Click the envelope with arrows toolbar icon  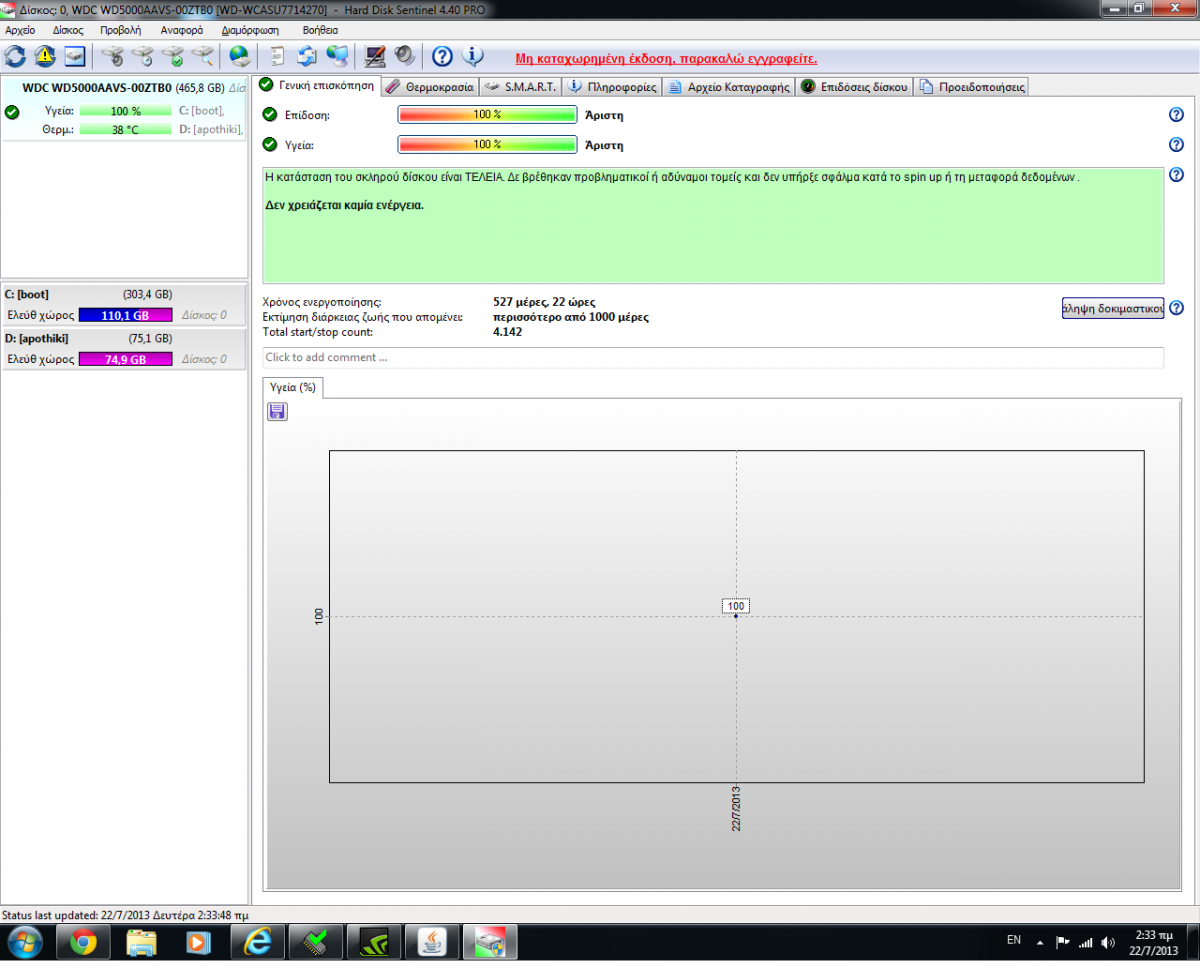pos(308,56)
